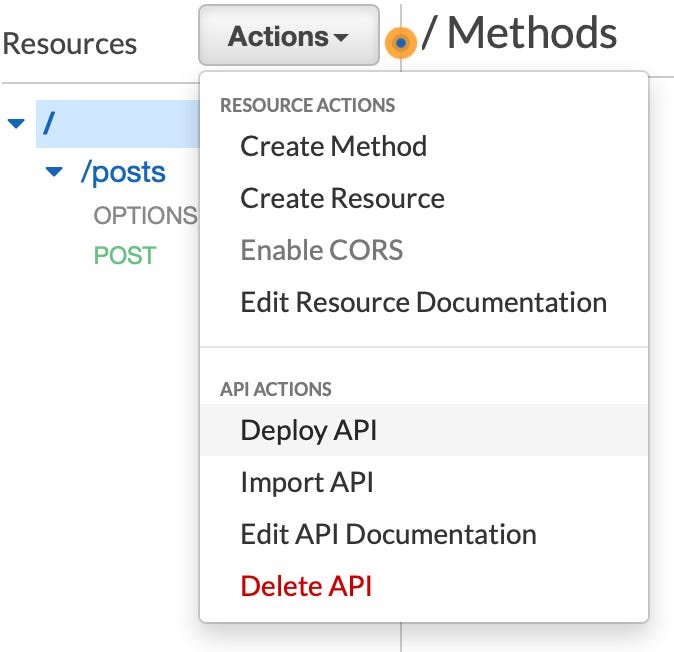Open the green POST method
Screen dimensions: 674x652
(x=125, y=256)
